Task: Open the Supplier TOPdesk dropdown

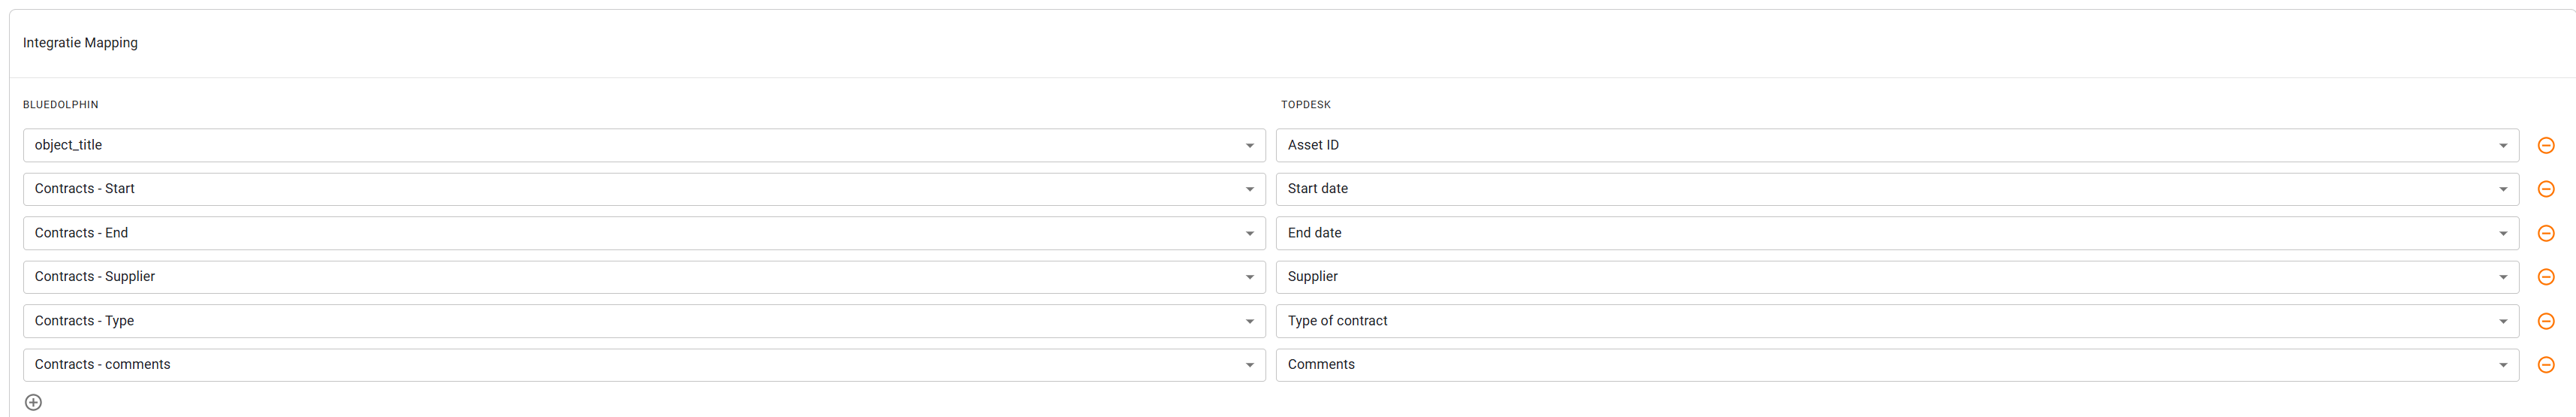Action: click(1897, 277)
